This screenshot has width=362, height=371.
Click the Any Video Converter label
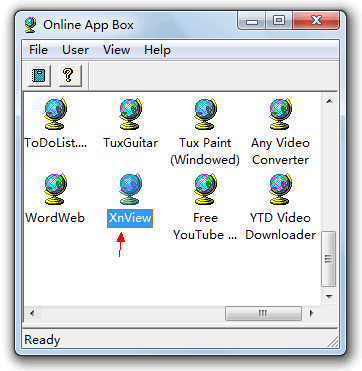pyautogui.click(x=280, y=151)
